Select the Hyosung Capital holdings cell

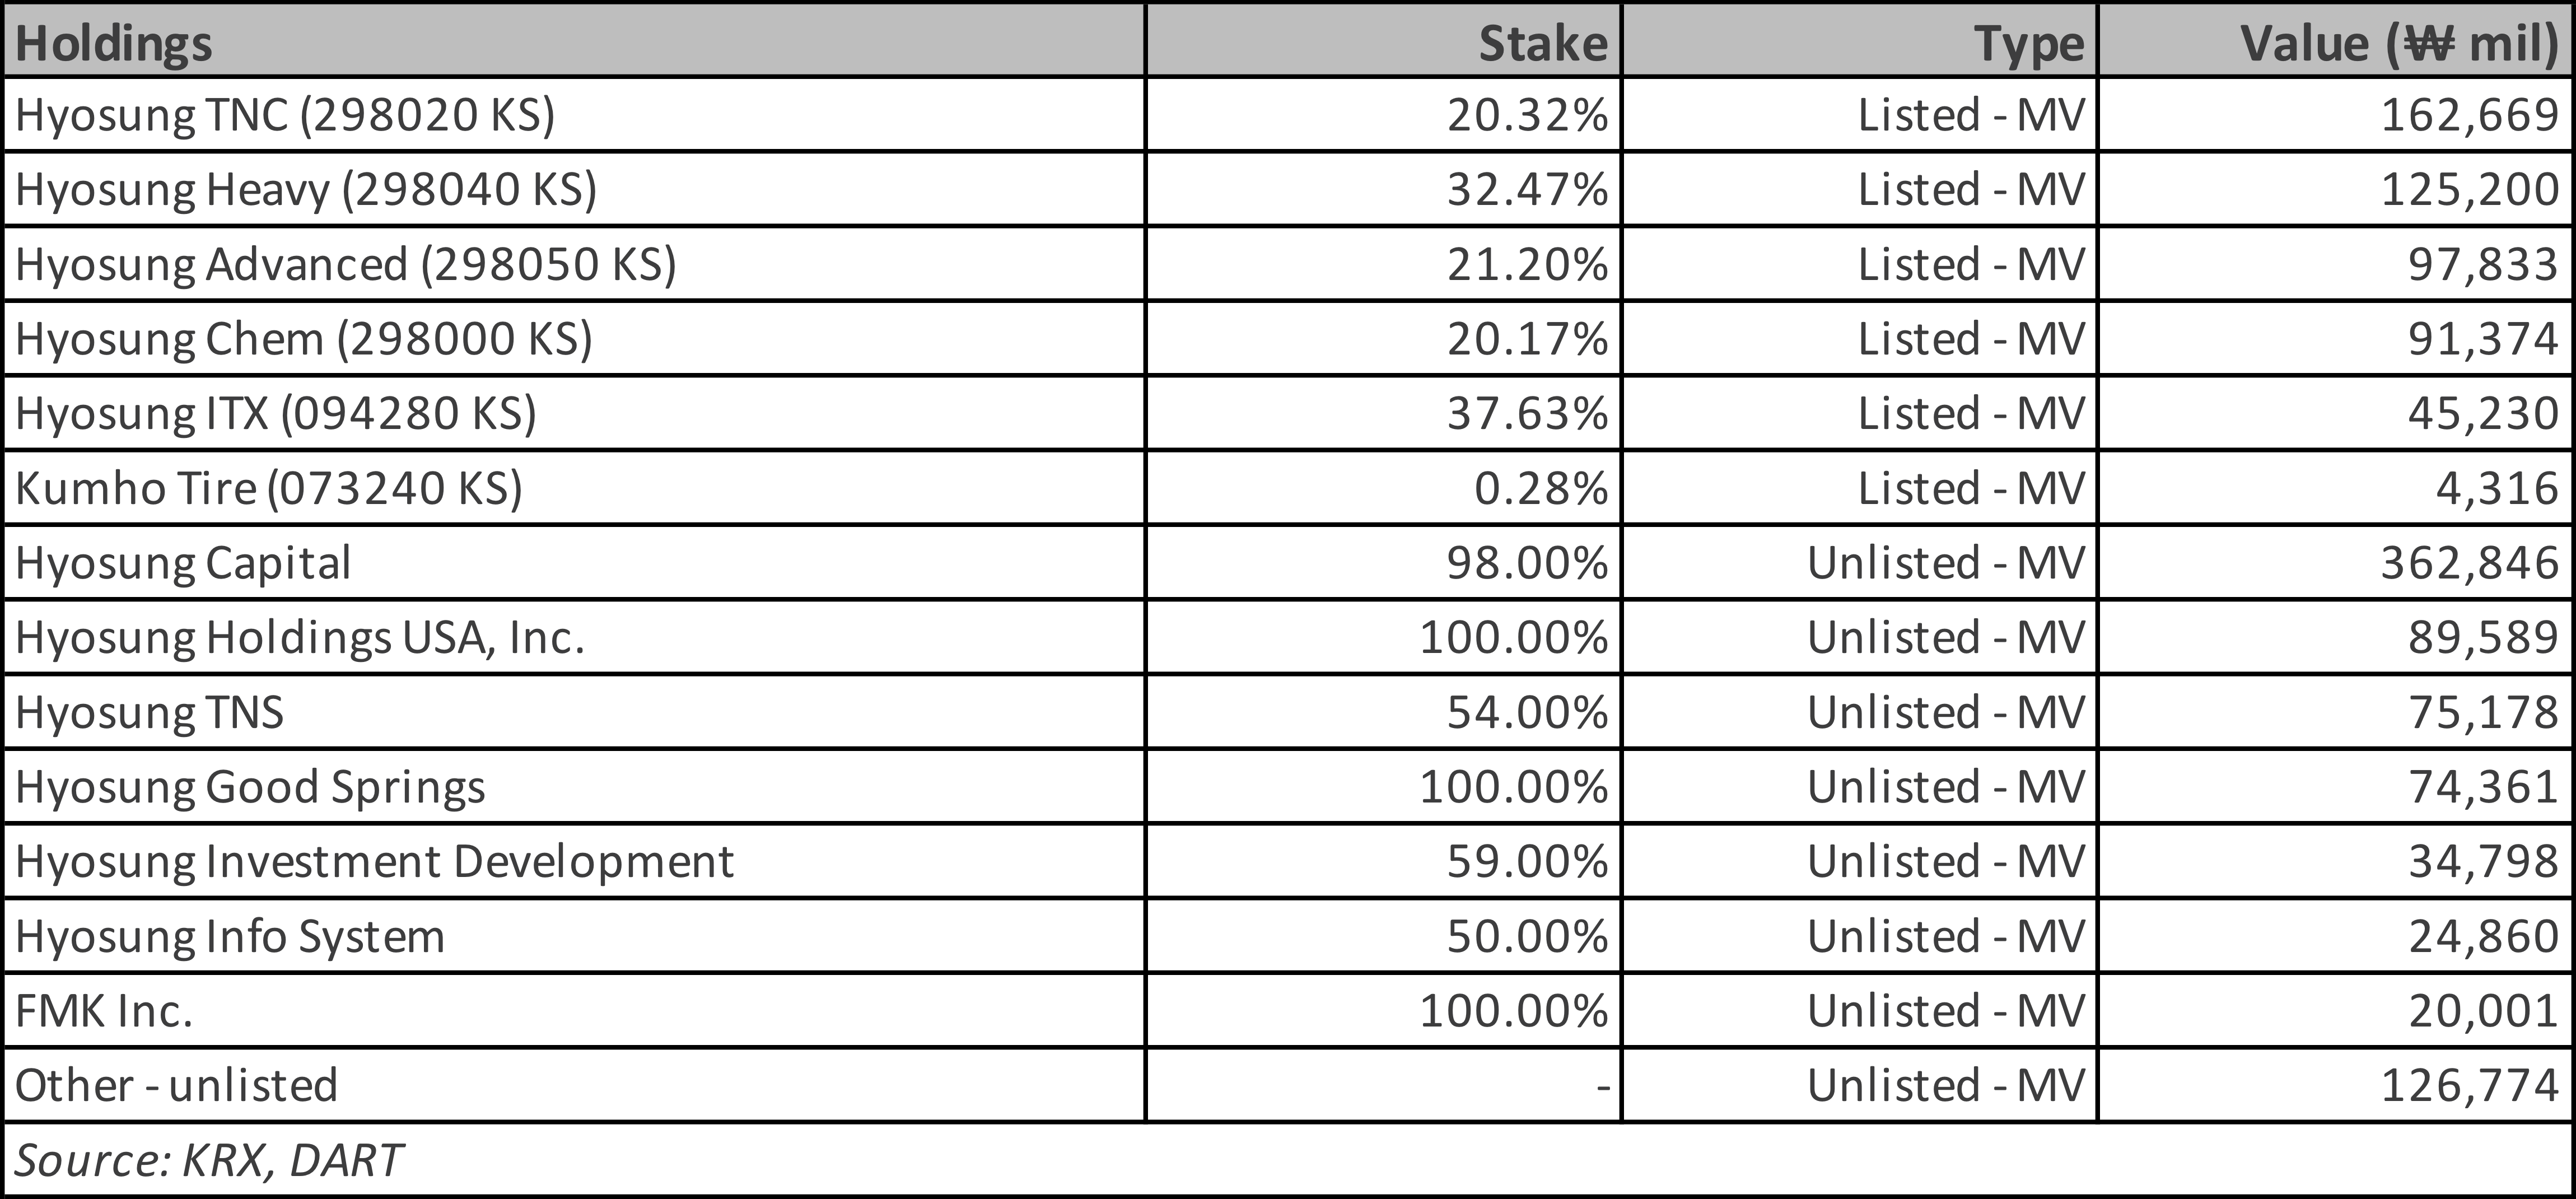point(183,563)
